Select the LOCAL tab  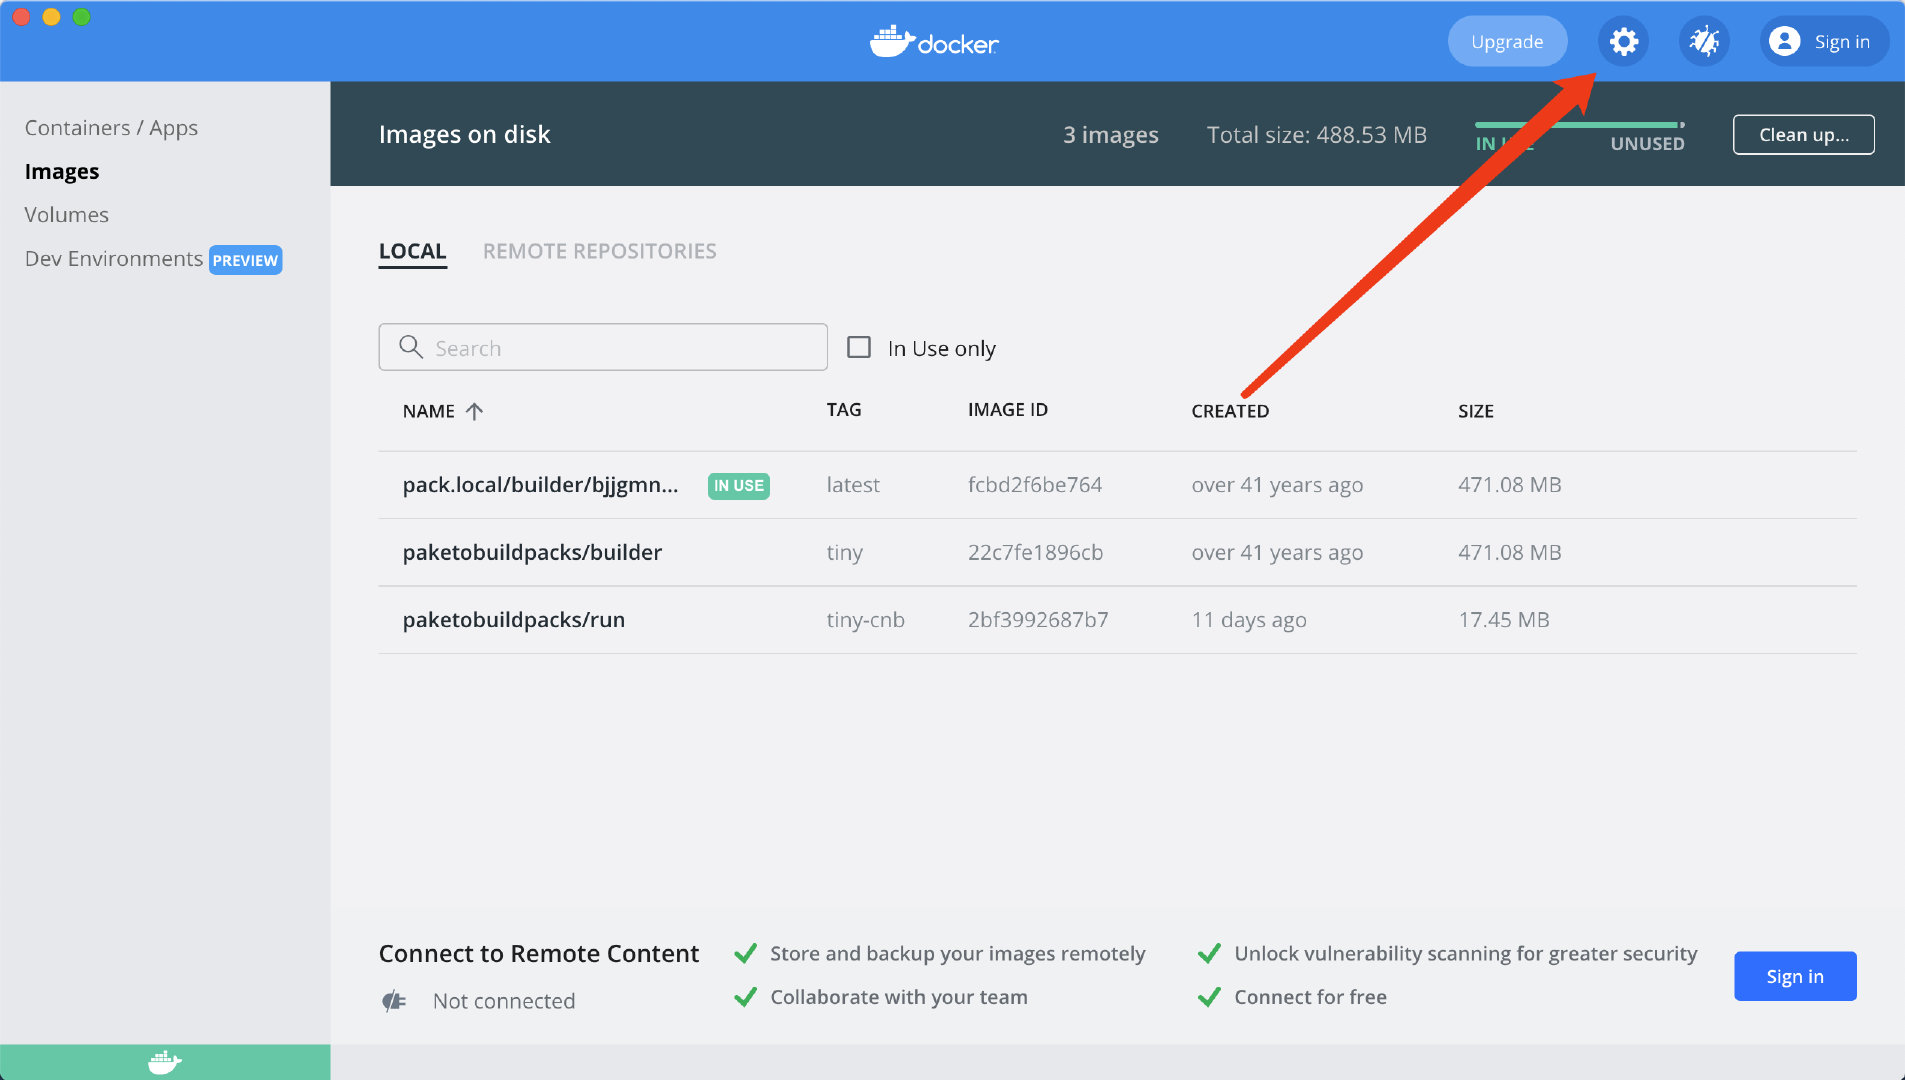pos(412,251)
